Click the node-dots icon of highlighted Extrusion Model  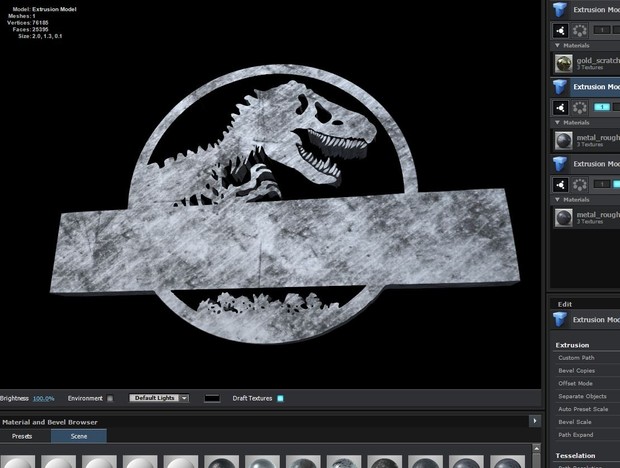[x=560, y=108]
